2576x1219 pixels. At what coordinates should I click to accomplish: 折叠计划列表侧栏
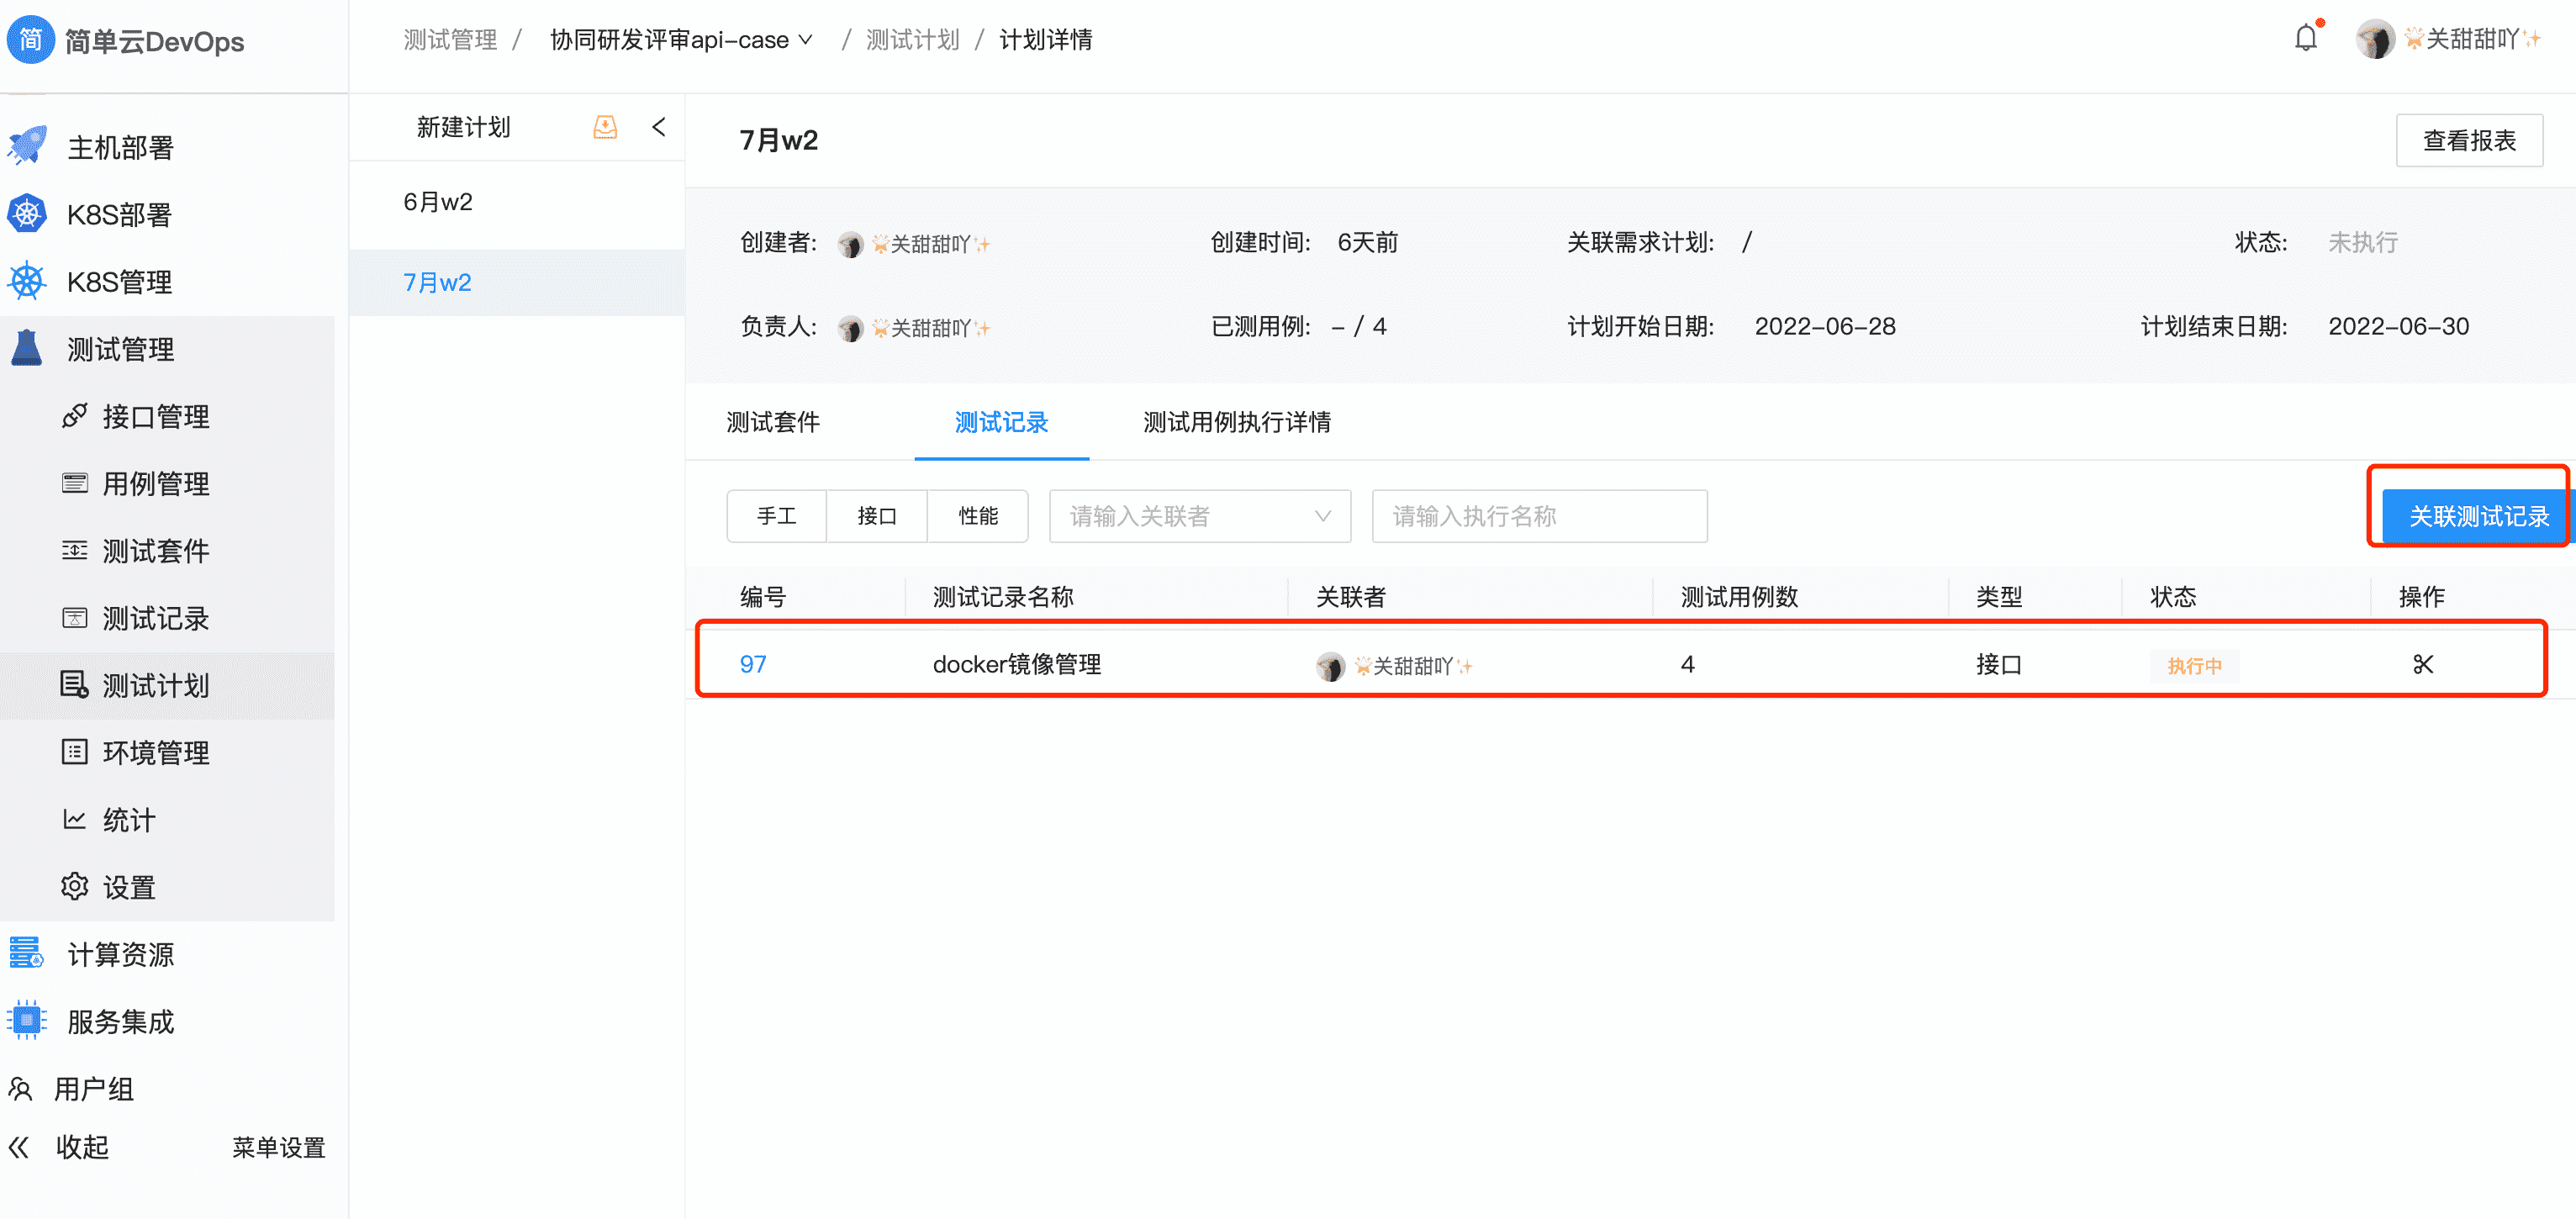coord(659,127)
